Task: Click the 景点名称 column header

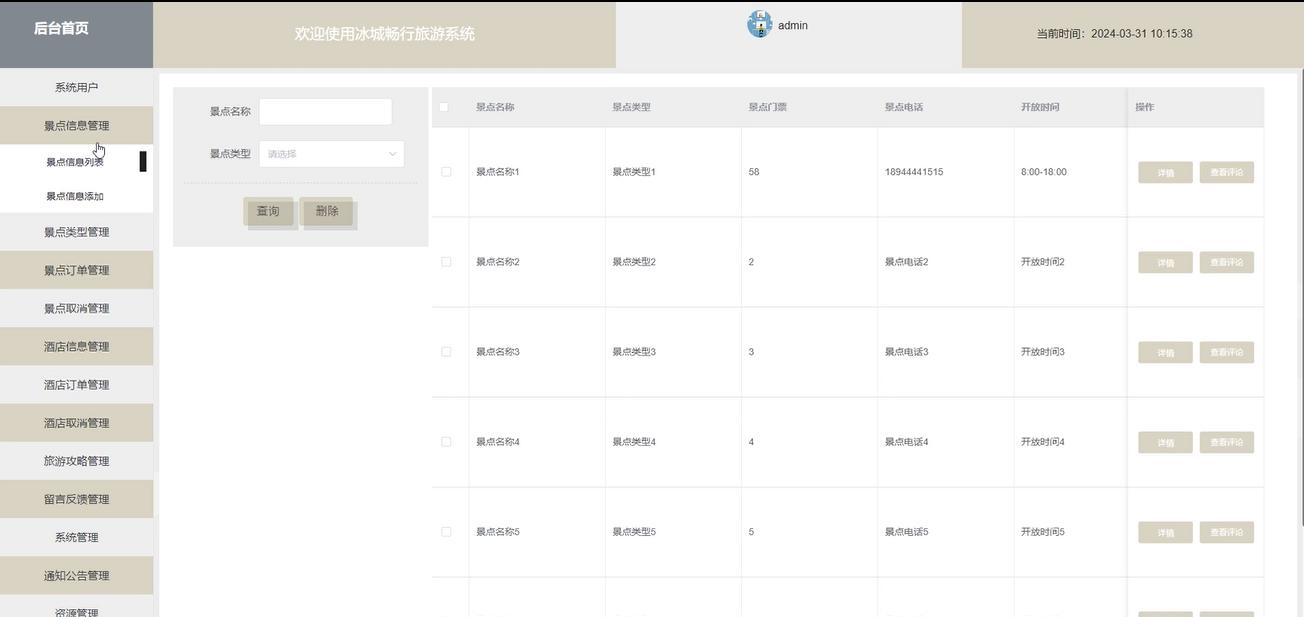Action: pyautogui.click(x=495, y=107)
